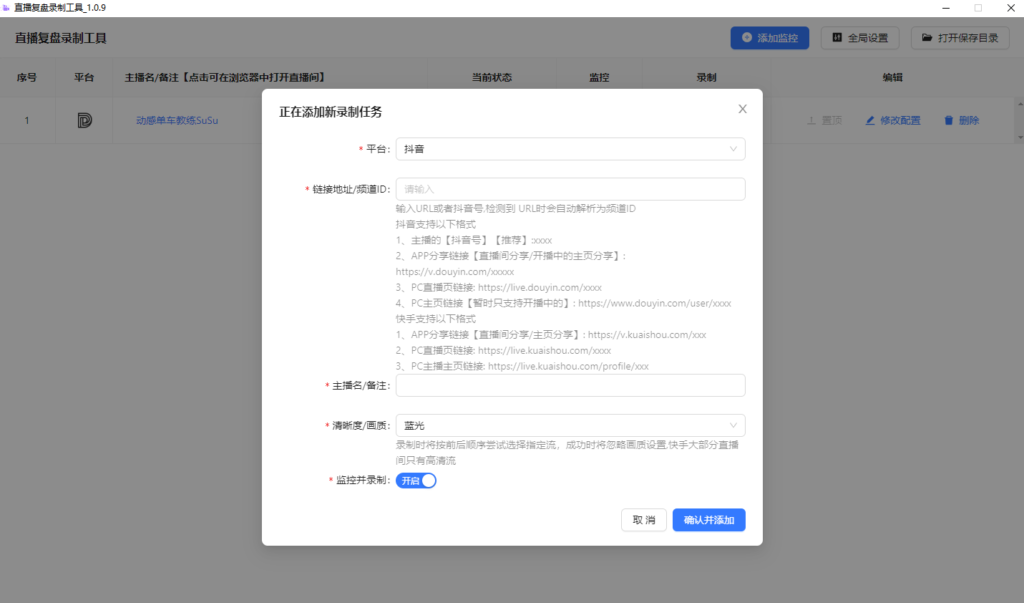Click the 确认并添加 button

pos(708,520)
